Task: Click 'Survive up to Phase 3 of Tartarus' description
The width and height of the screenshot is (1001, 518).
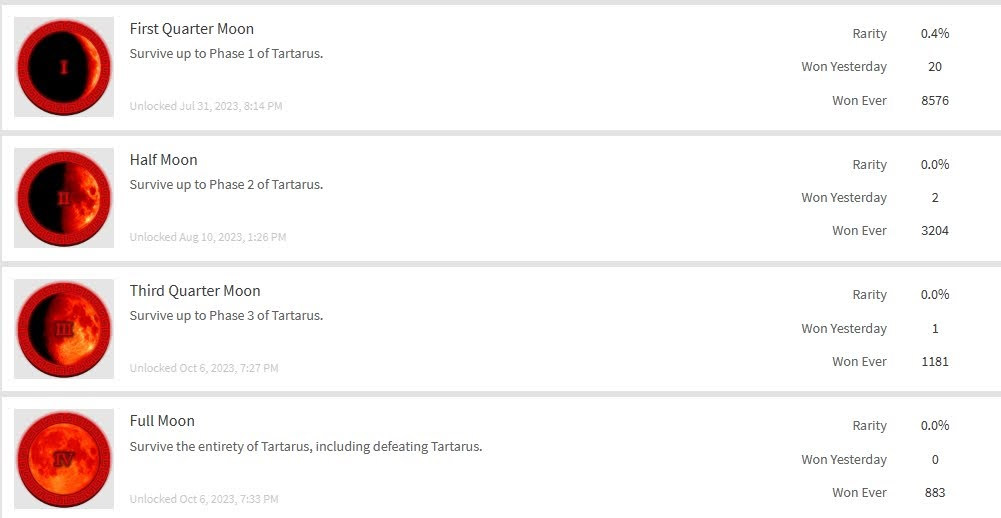Action: (x=226, y=316)
